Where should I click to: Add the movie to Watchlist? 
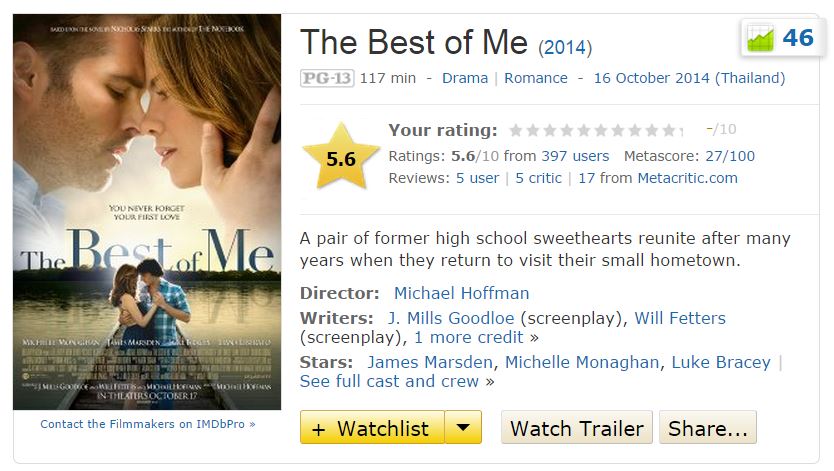[x=372, y=428]
